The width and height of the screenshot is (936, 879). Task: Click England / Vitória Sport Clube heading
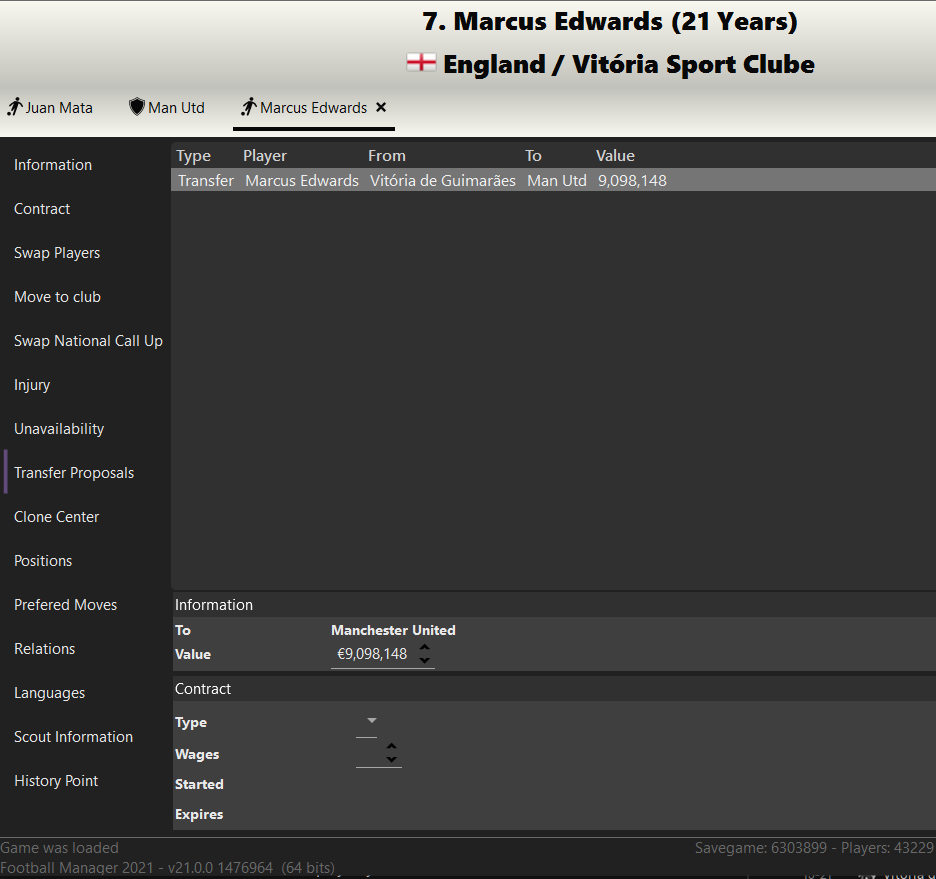tap(629, 64)
